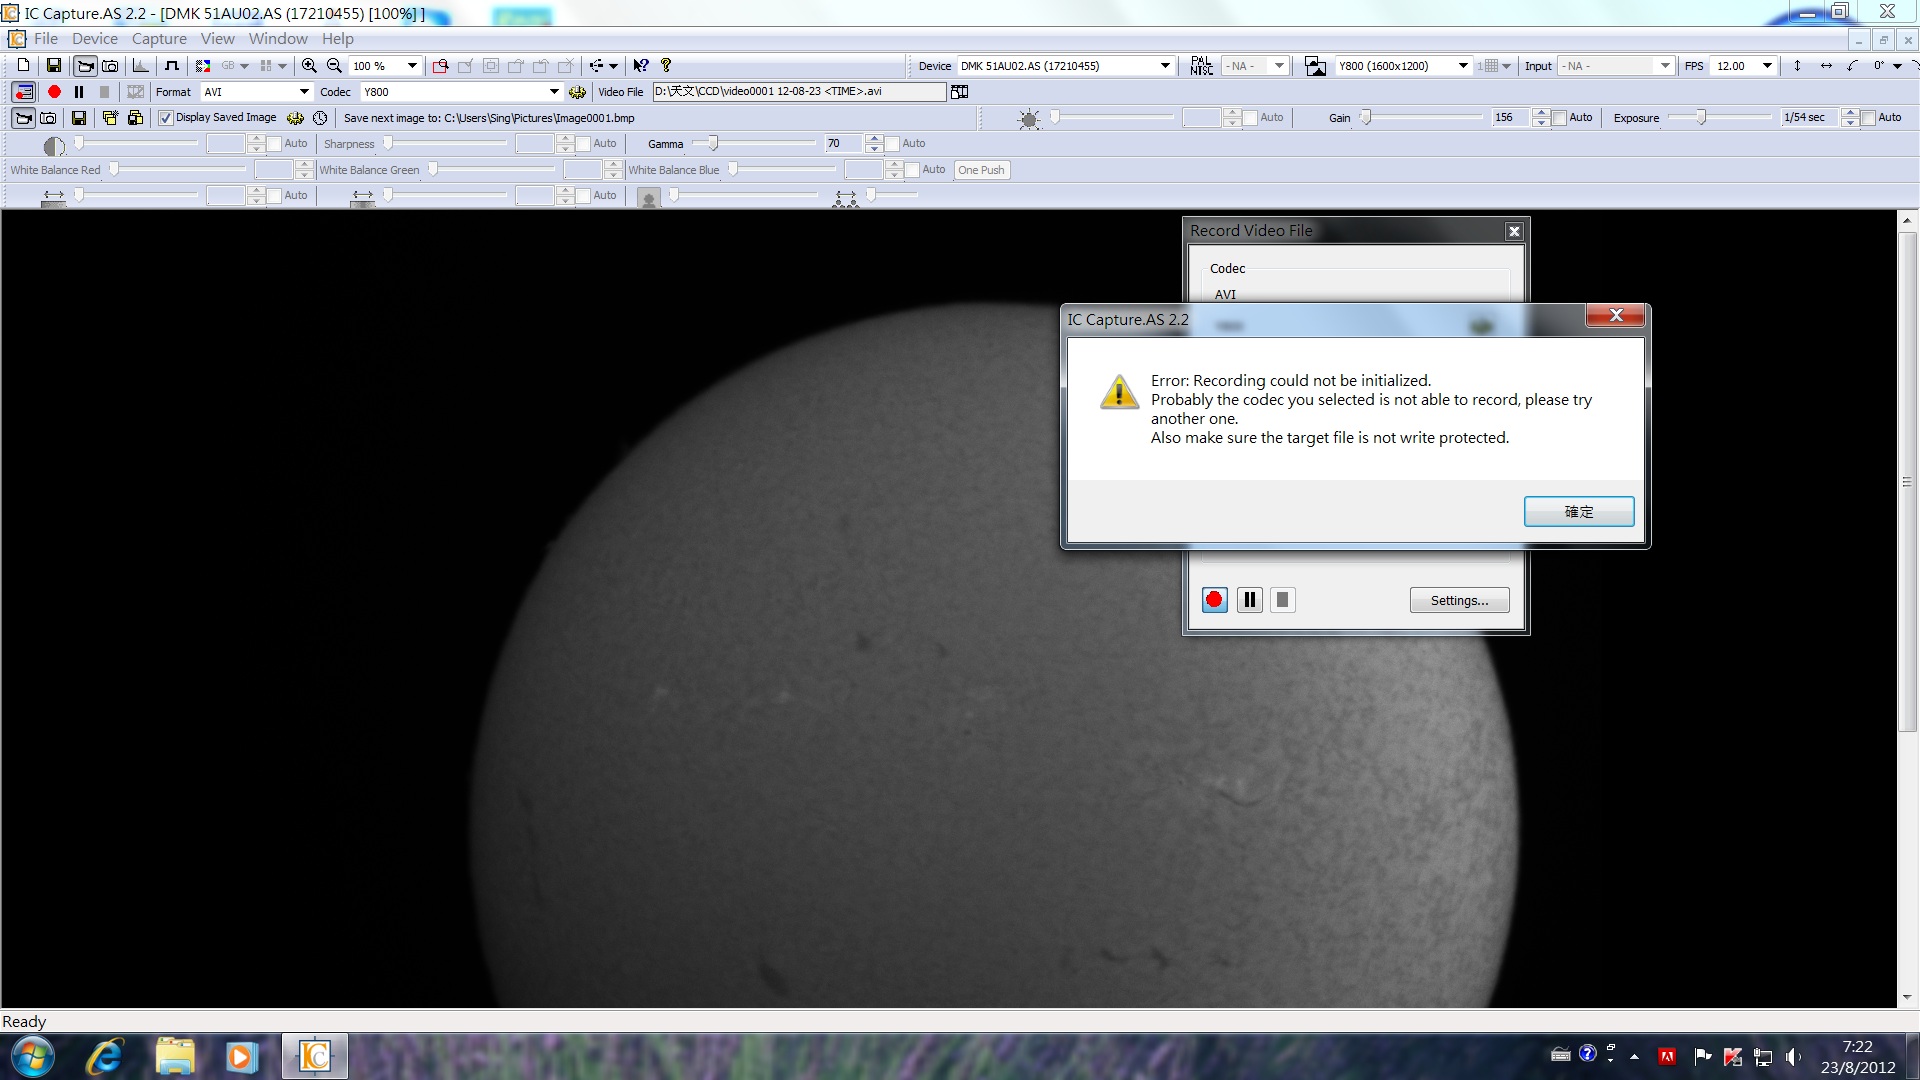Click the zoom out magnifier icon
The image size is (1920, 1080).
coord(334,66)
